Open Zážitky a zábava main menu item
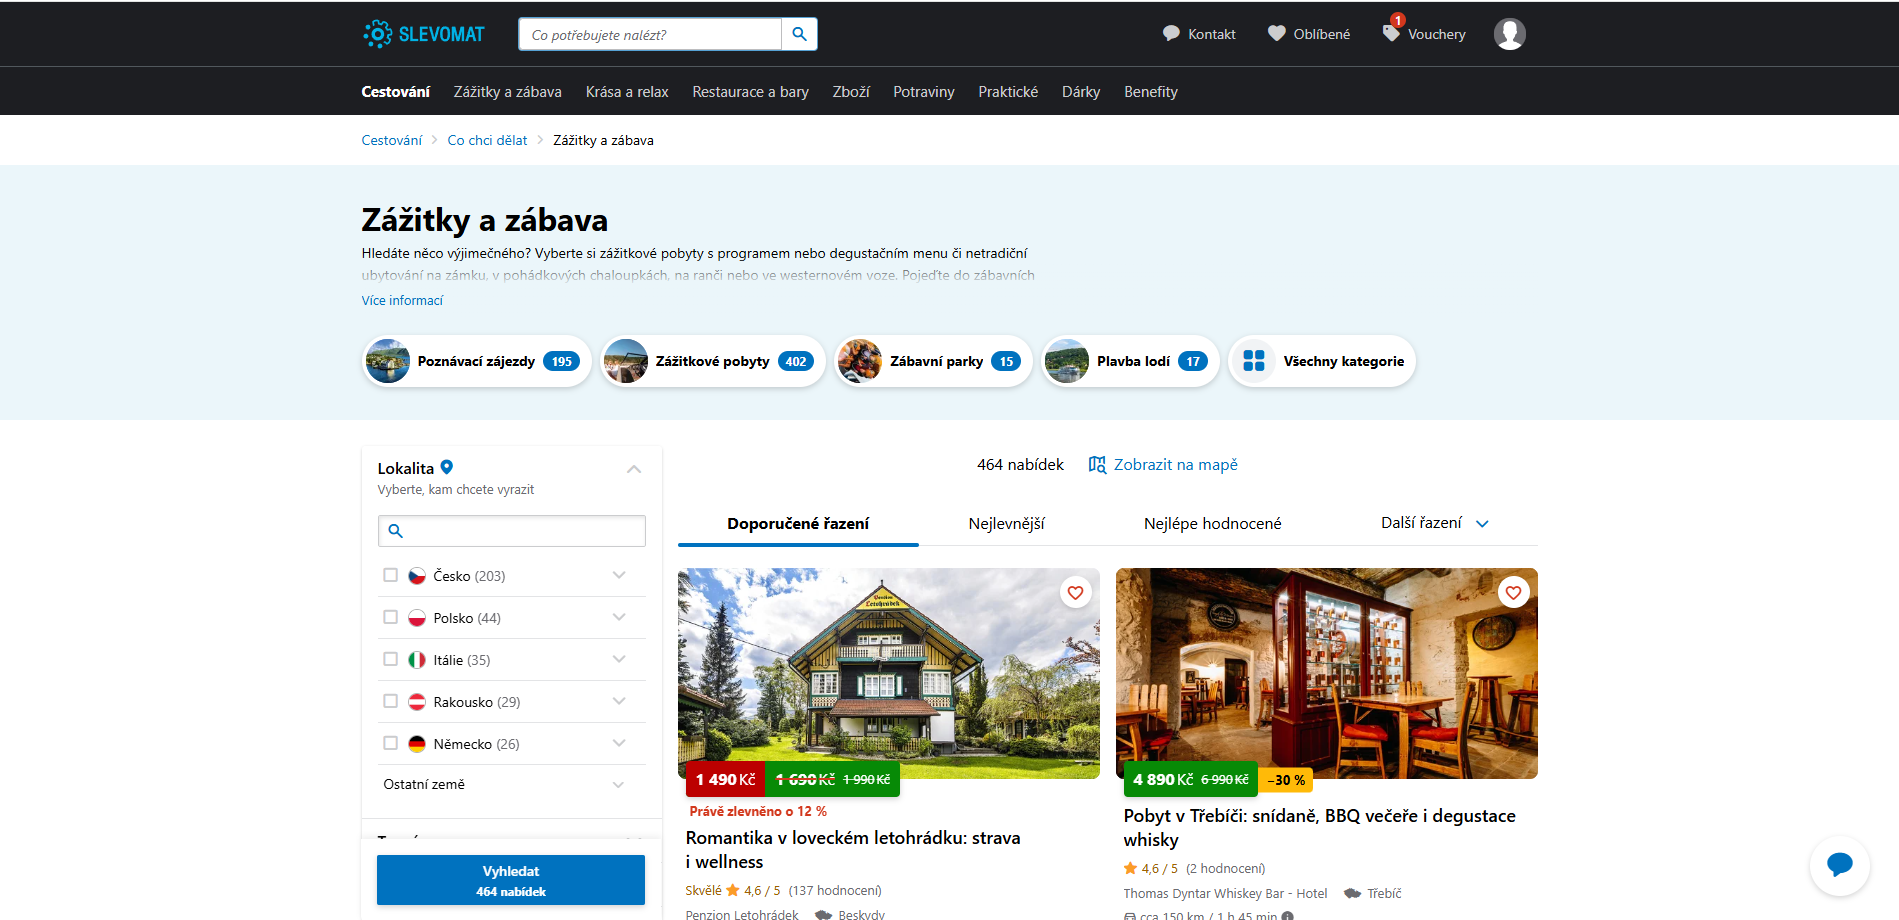 [x=508, y=92]
